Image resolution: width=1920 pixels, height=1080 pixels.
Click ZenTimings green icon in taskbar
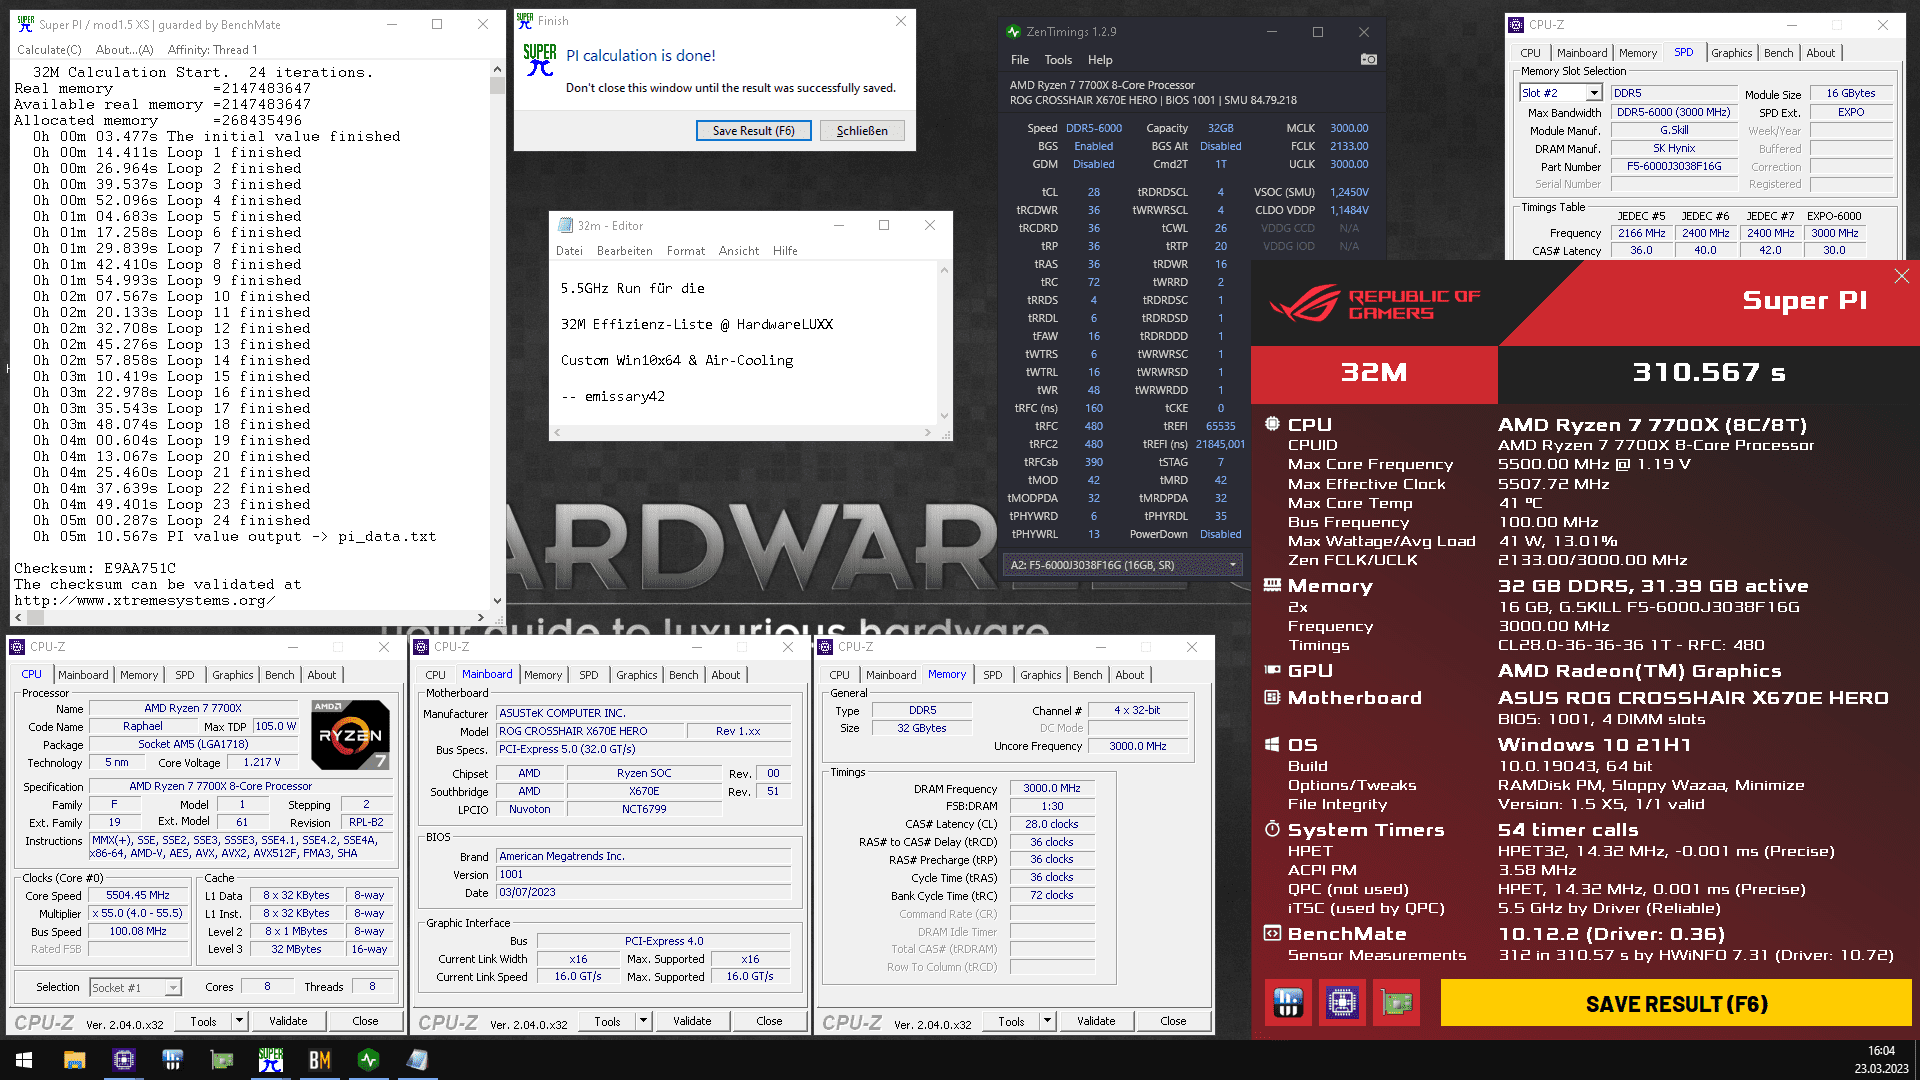368,1060
